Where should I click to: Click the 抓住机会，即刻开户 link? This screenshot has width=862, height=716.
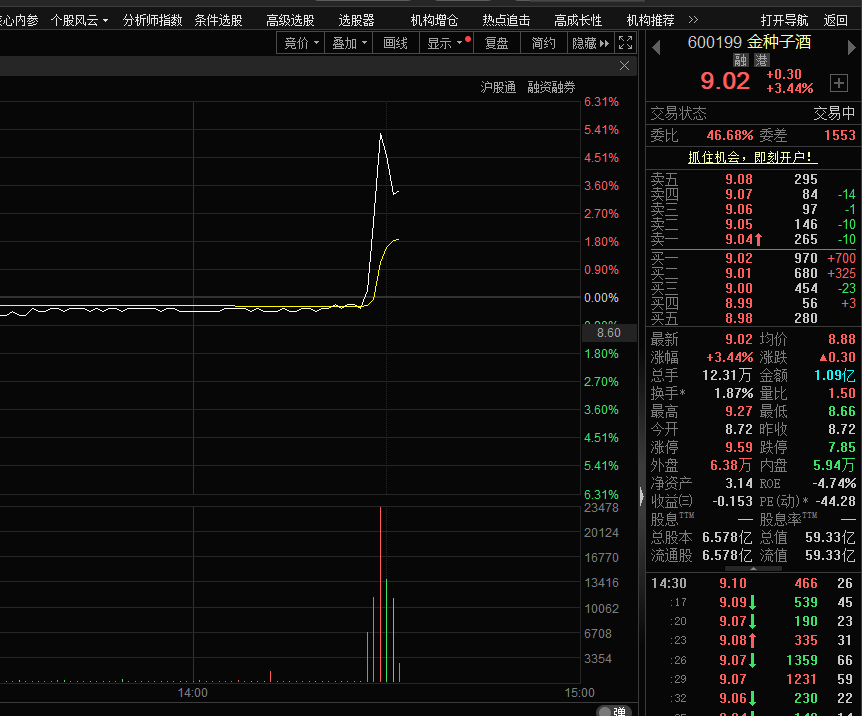[x=752, y=157]
